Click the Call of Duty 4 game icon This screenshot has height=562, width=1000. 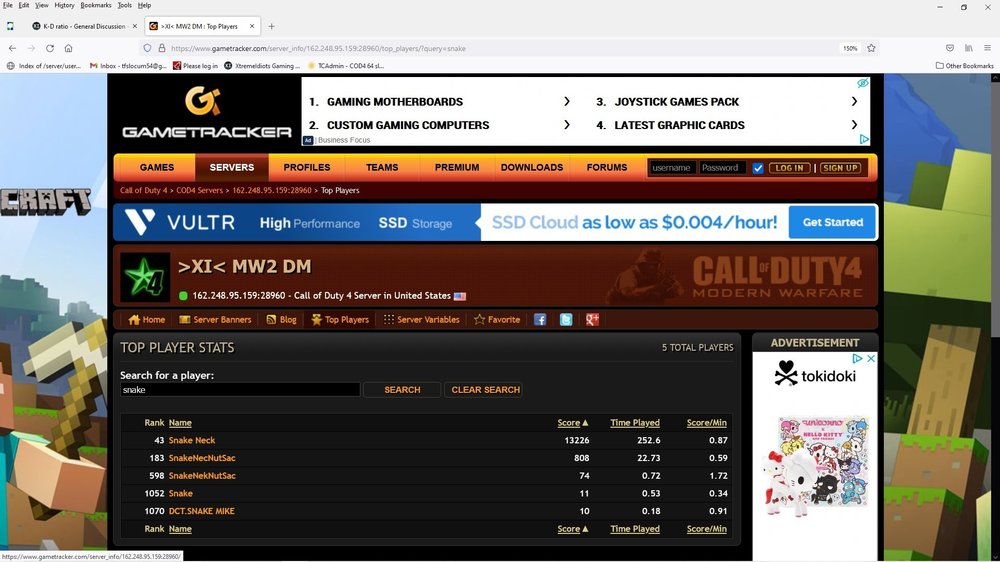145,277
